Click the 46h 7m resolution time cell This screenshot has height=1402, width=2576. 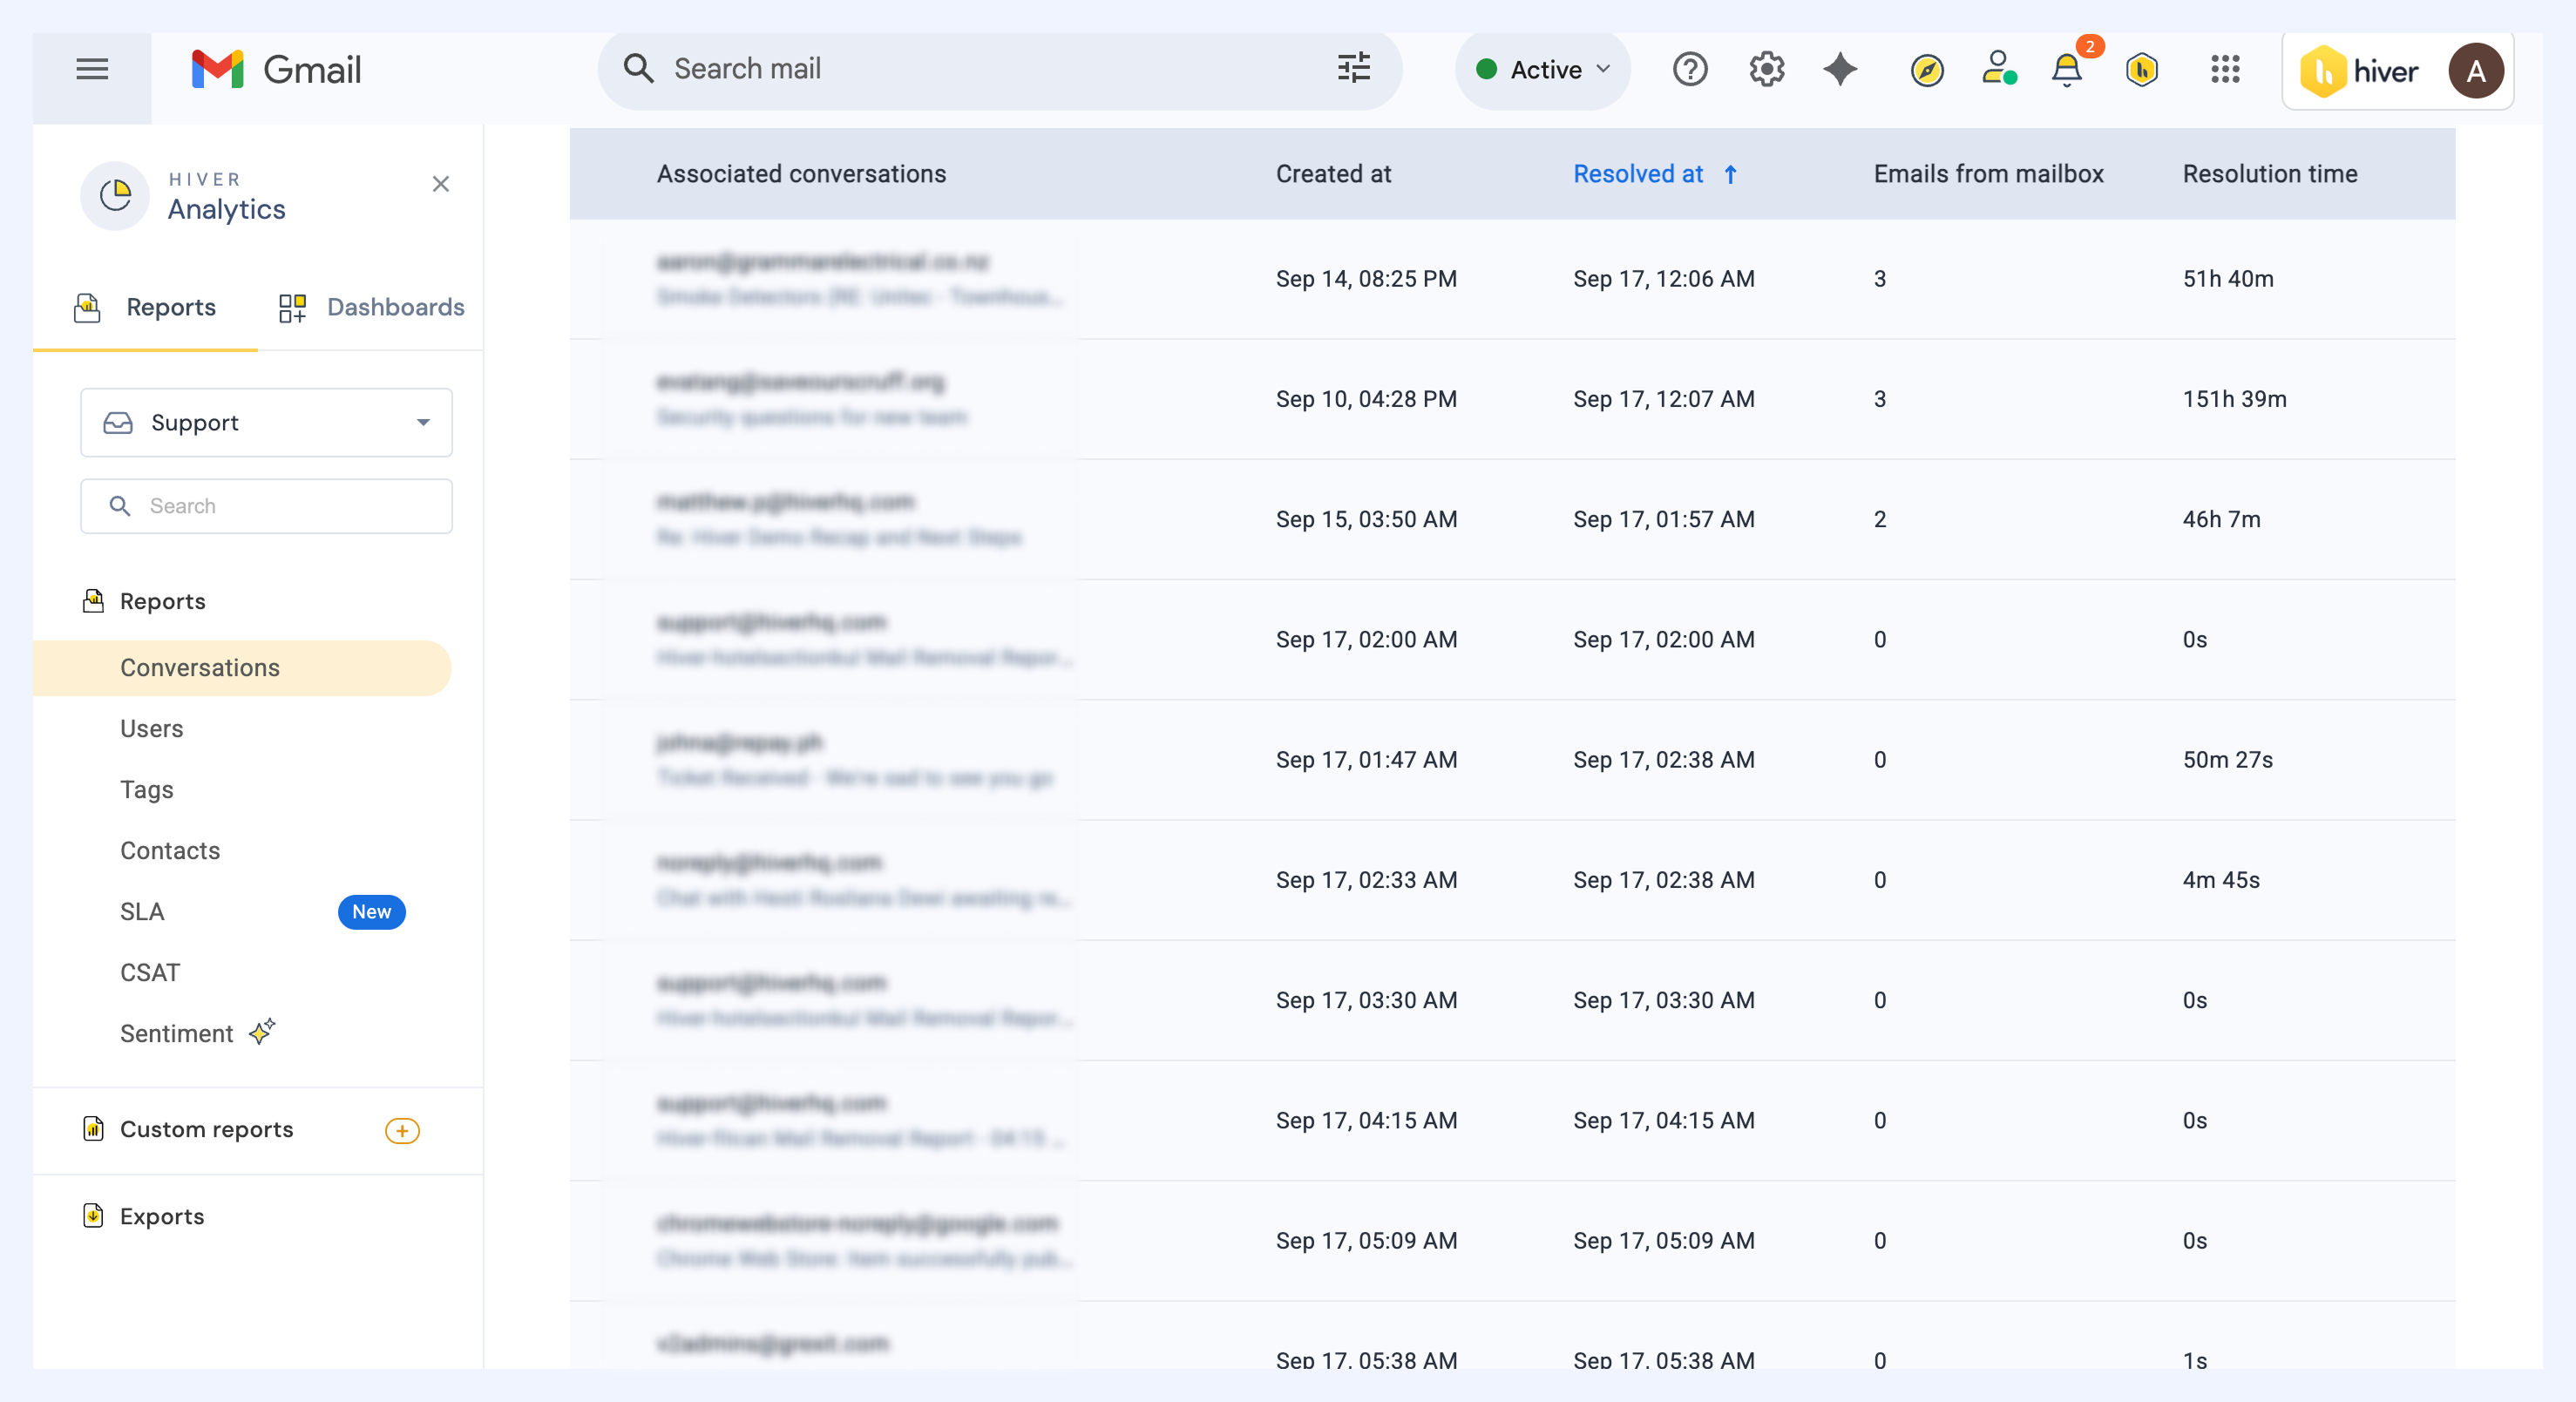[x=2221, y=519]
